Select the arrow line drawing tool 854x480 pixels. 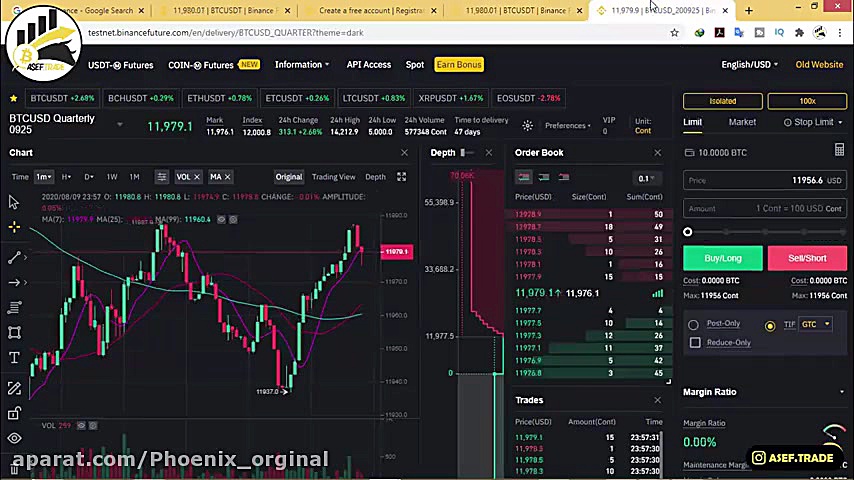(x=14, y=282)
